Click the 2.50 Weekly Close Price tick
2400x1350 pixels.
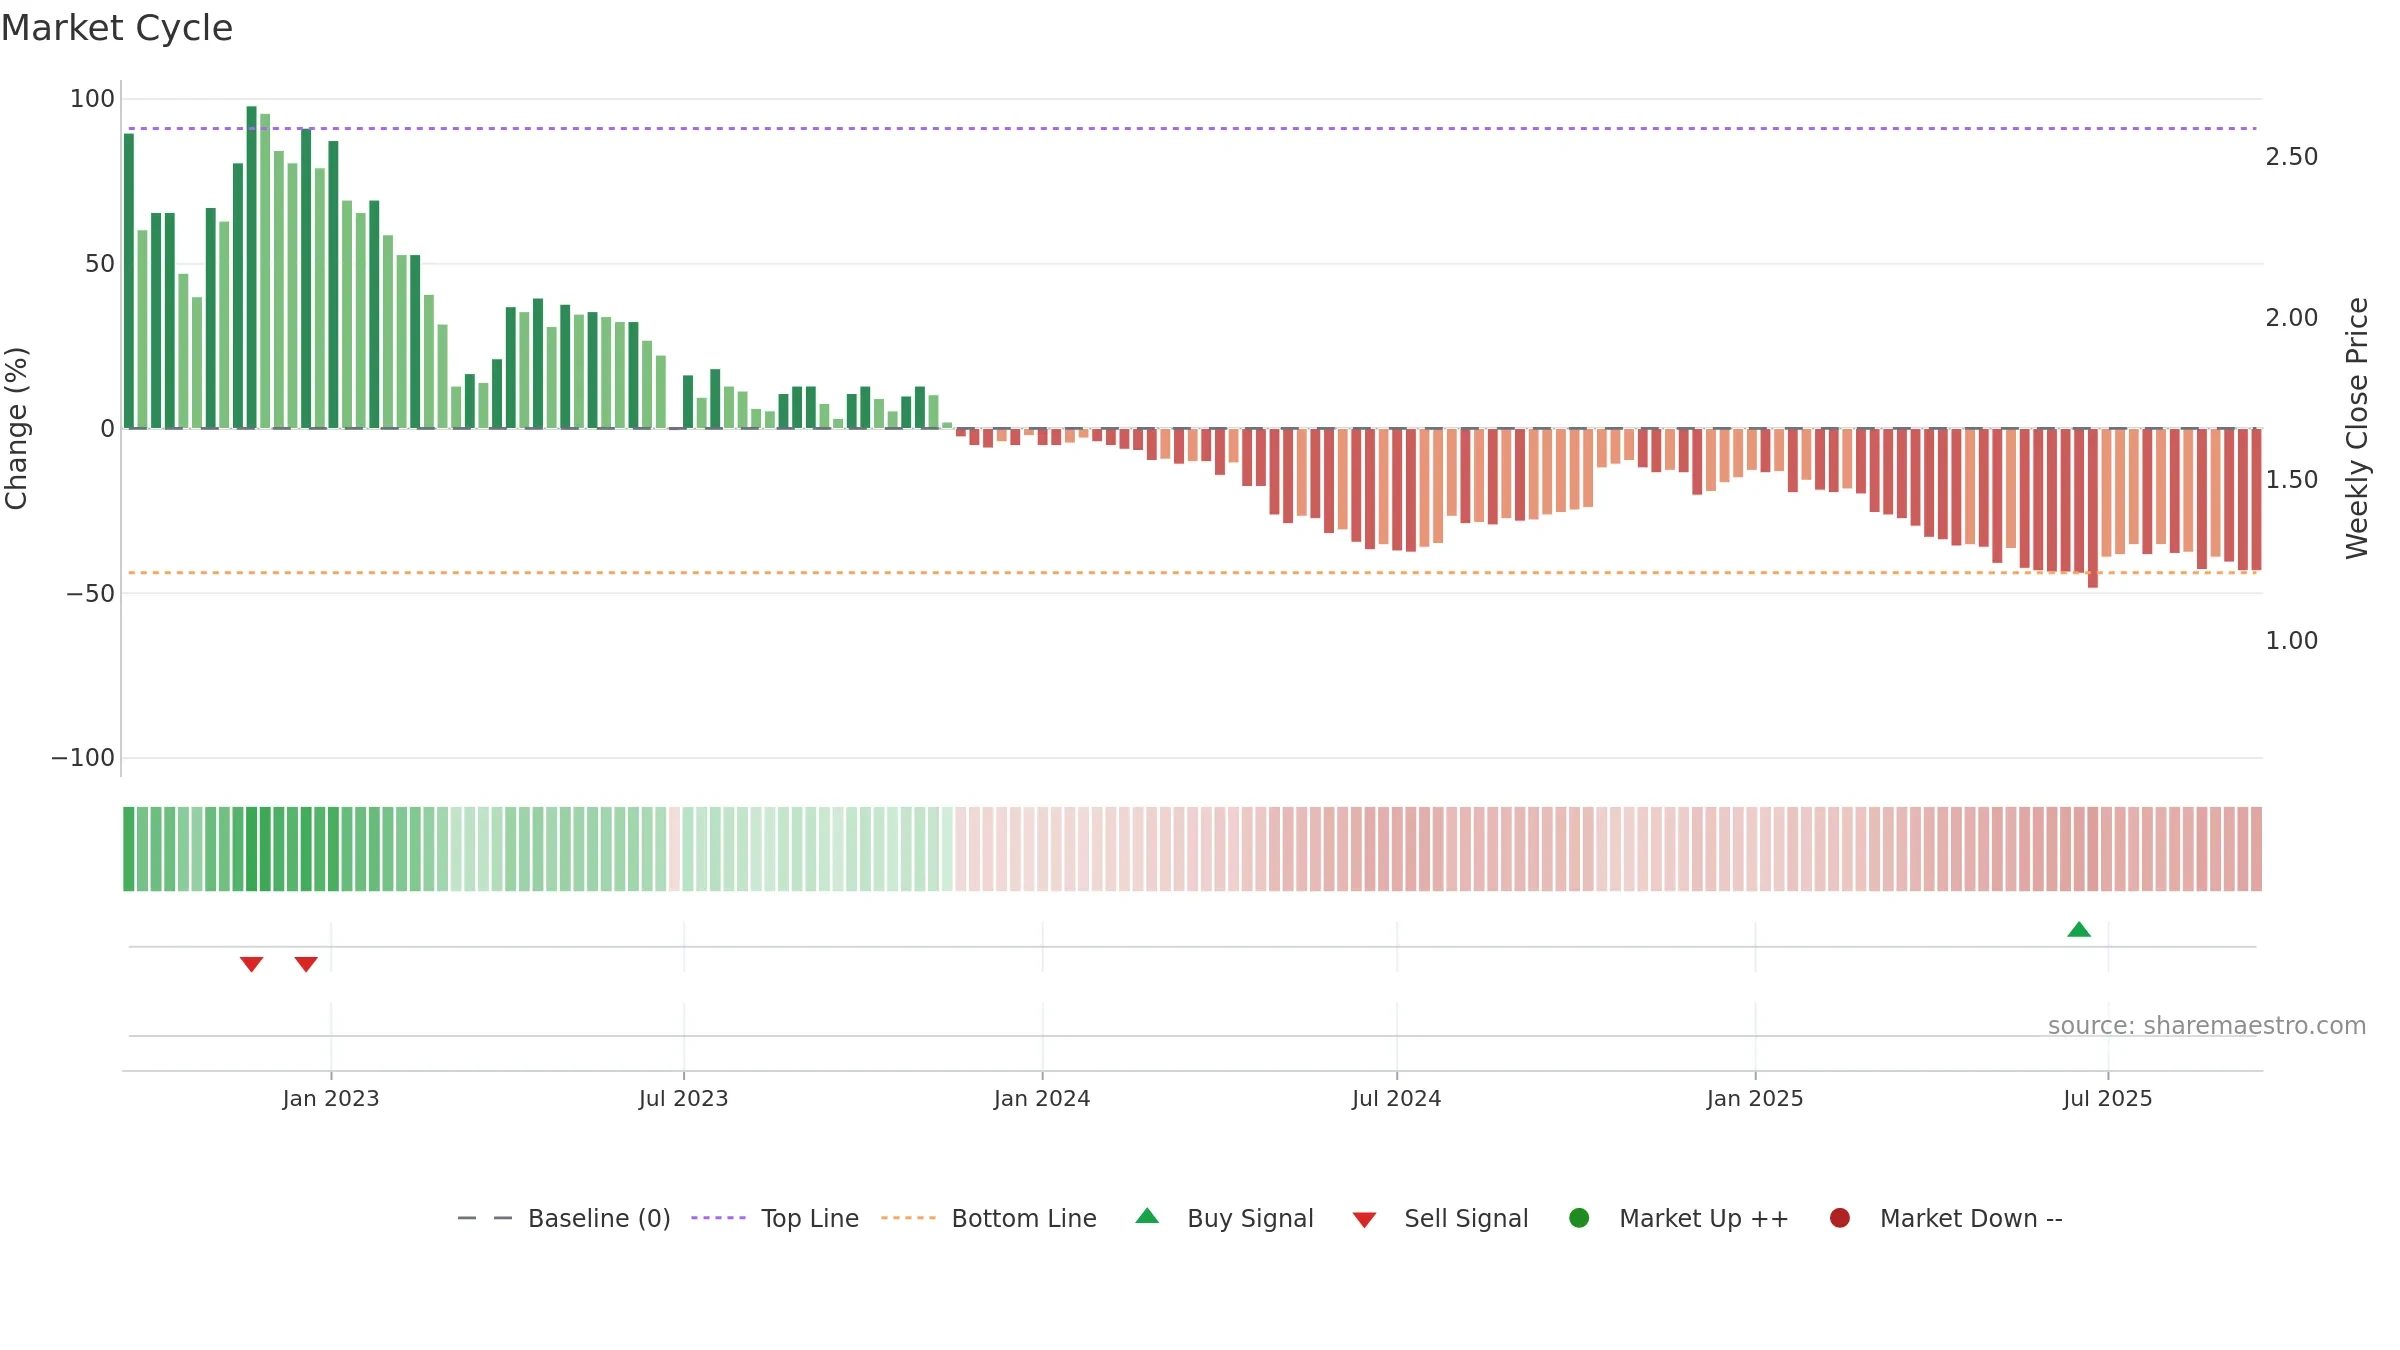pos(2291,156)
